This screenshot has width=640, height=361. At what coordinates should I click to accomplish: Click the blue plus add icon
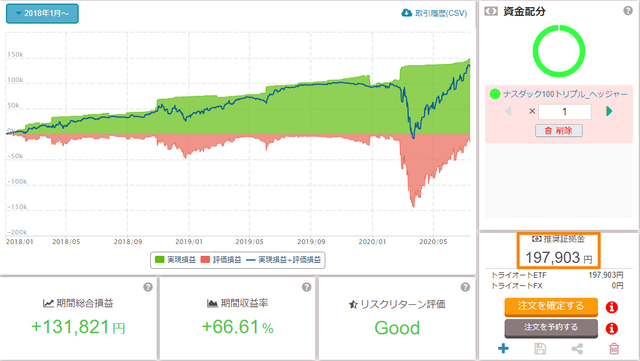pyautogui.click(x=503, y=348)
